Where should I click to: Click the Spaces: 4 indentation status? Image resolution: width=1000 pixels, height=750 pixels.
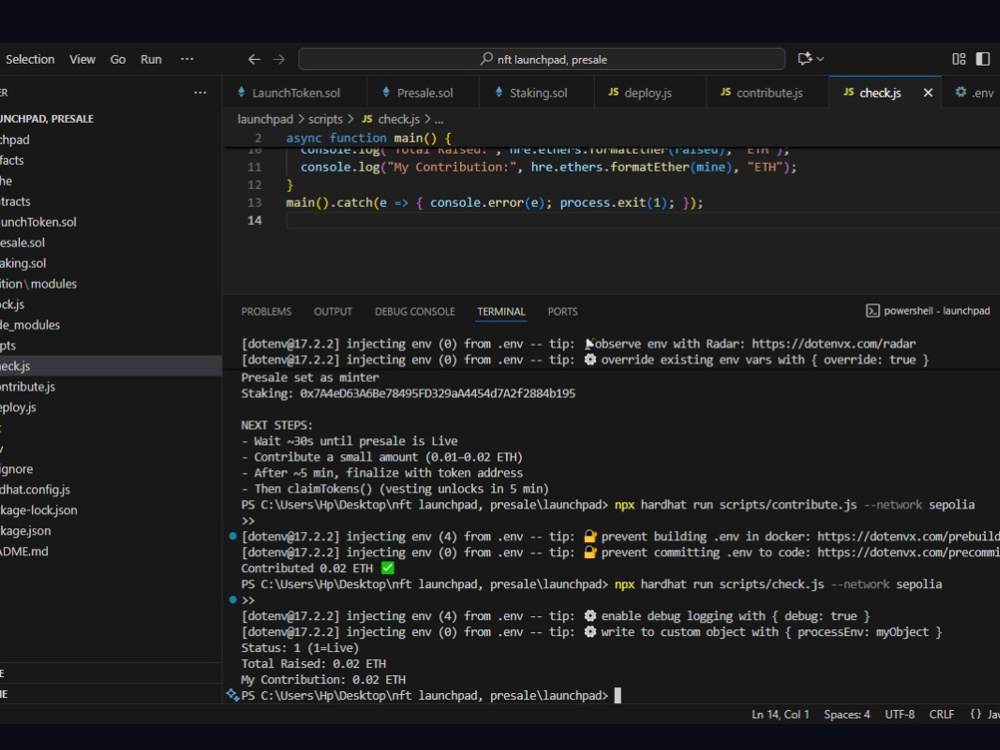pyautogui.click(x=847, y=714)
